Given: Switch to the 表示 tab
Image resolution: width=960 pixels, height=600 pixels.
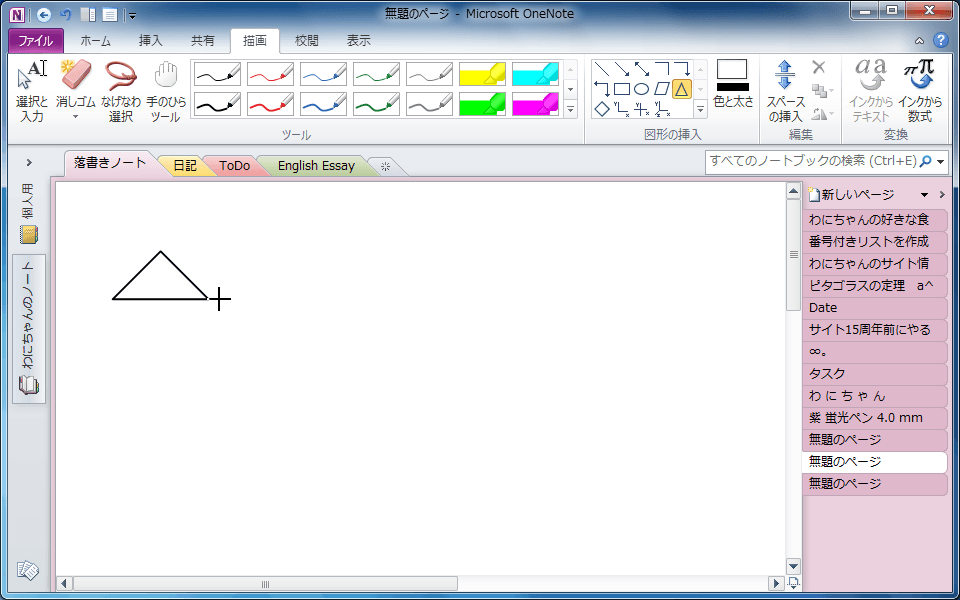Looking at the screenshot, I should pos(359,41).
